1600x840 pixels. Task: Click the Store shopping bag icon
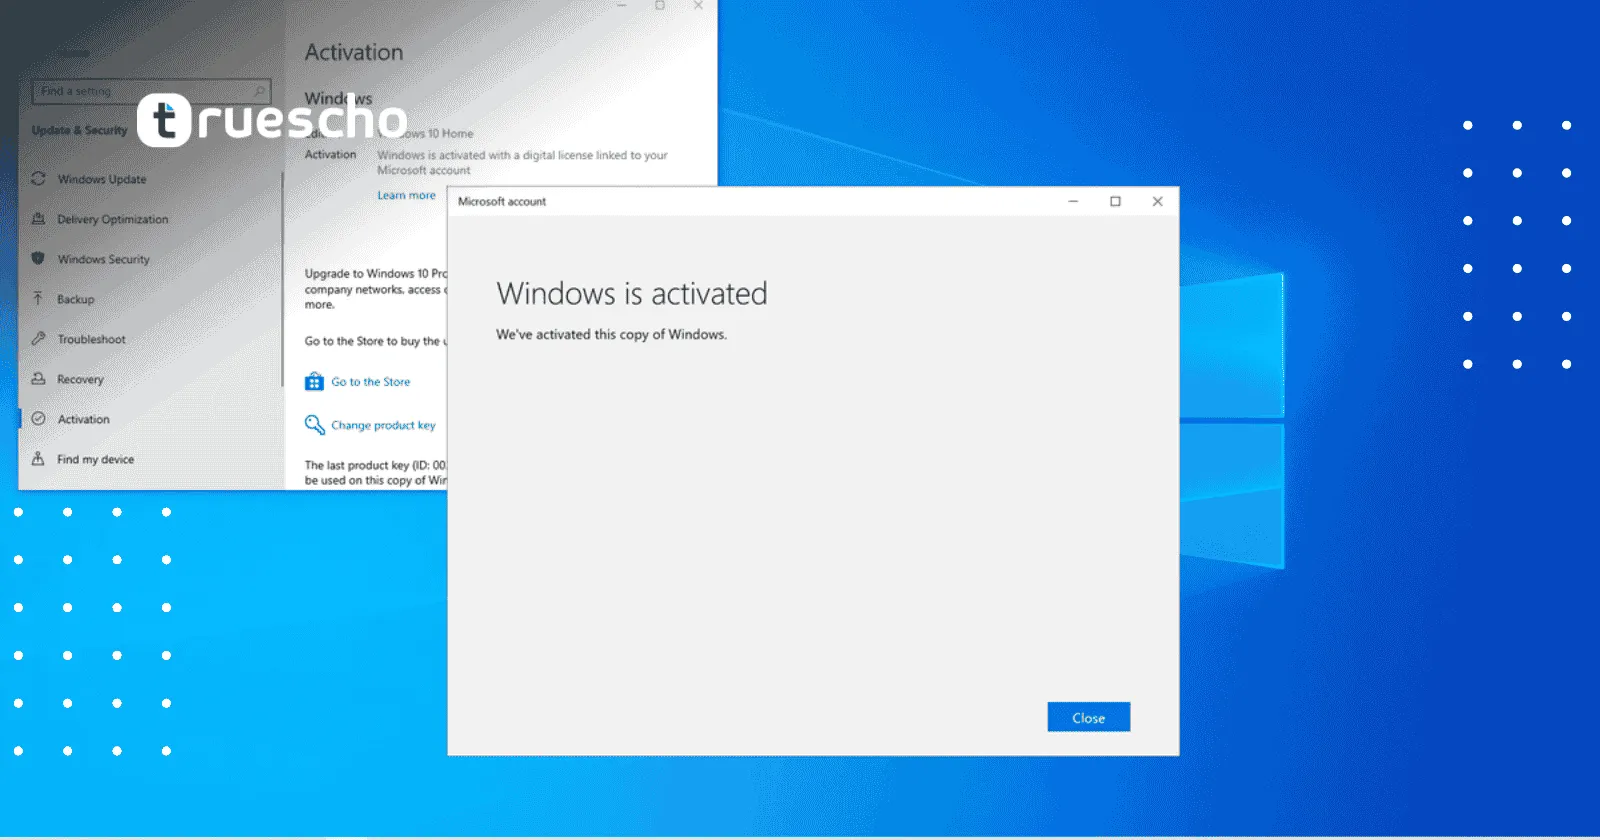pyautogui.click(x=314, y=382)
